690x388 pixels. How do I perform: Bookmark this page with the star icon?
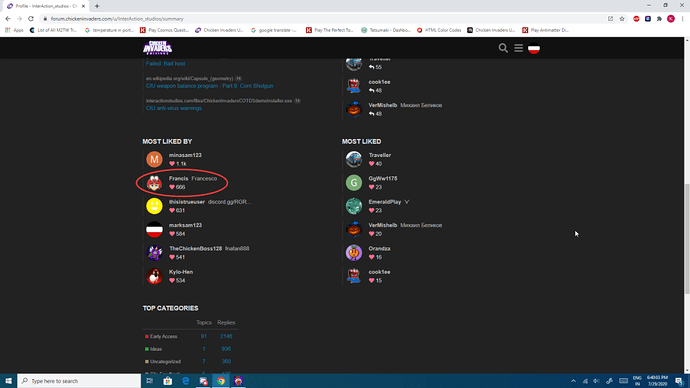coord(622,19)
